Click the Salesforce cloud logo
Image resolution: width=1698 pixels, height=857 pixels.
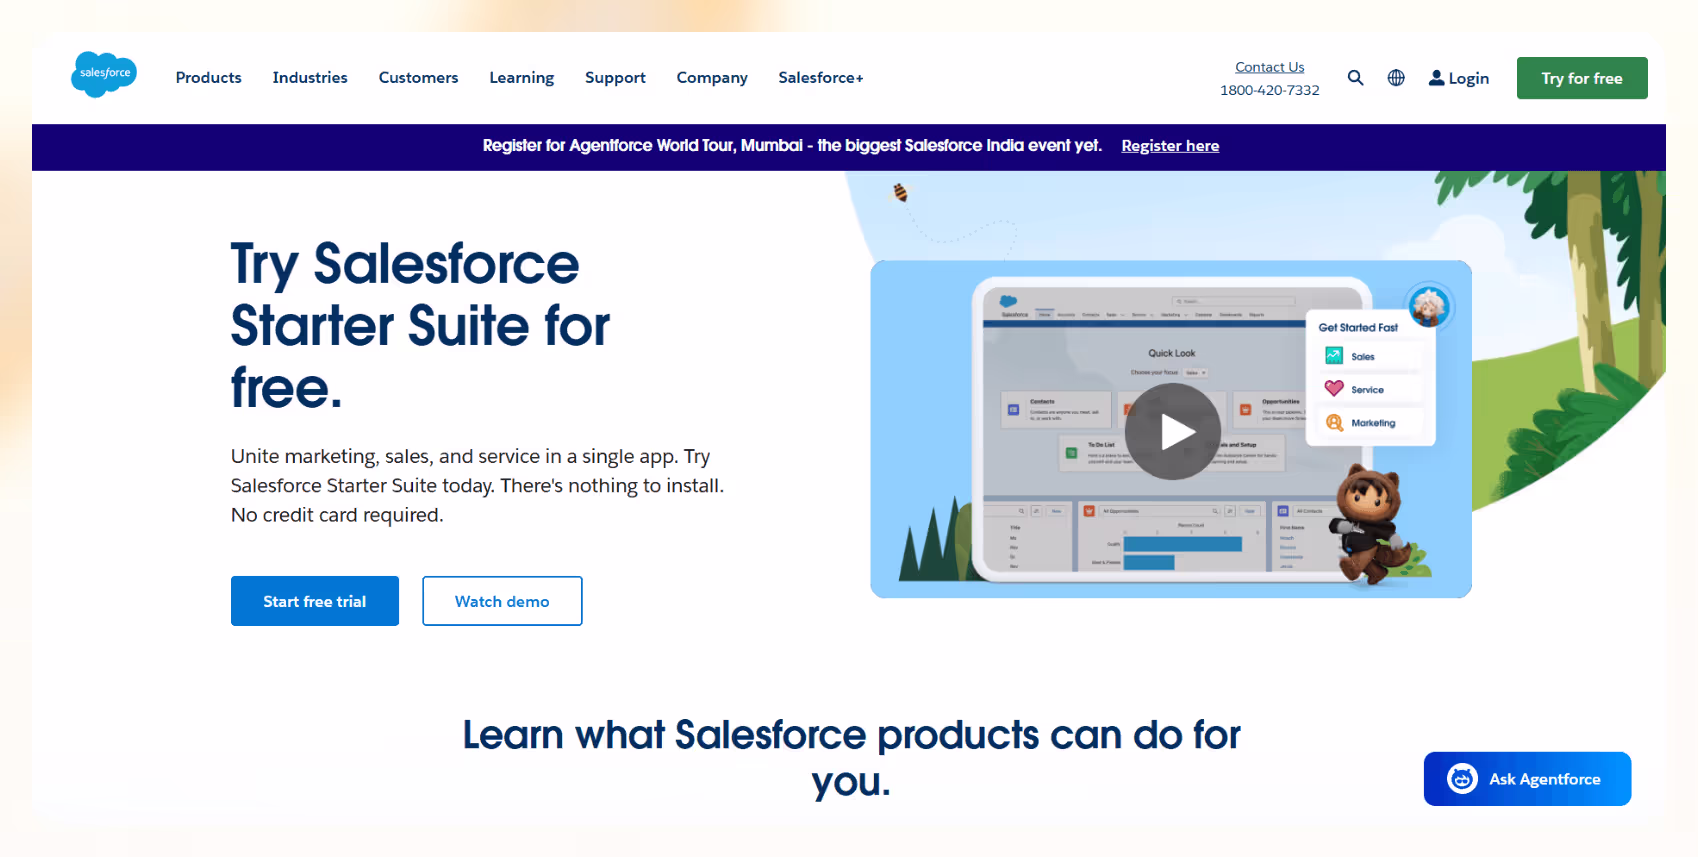click(104, 74)
